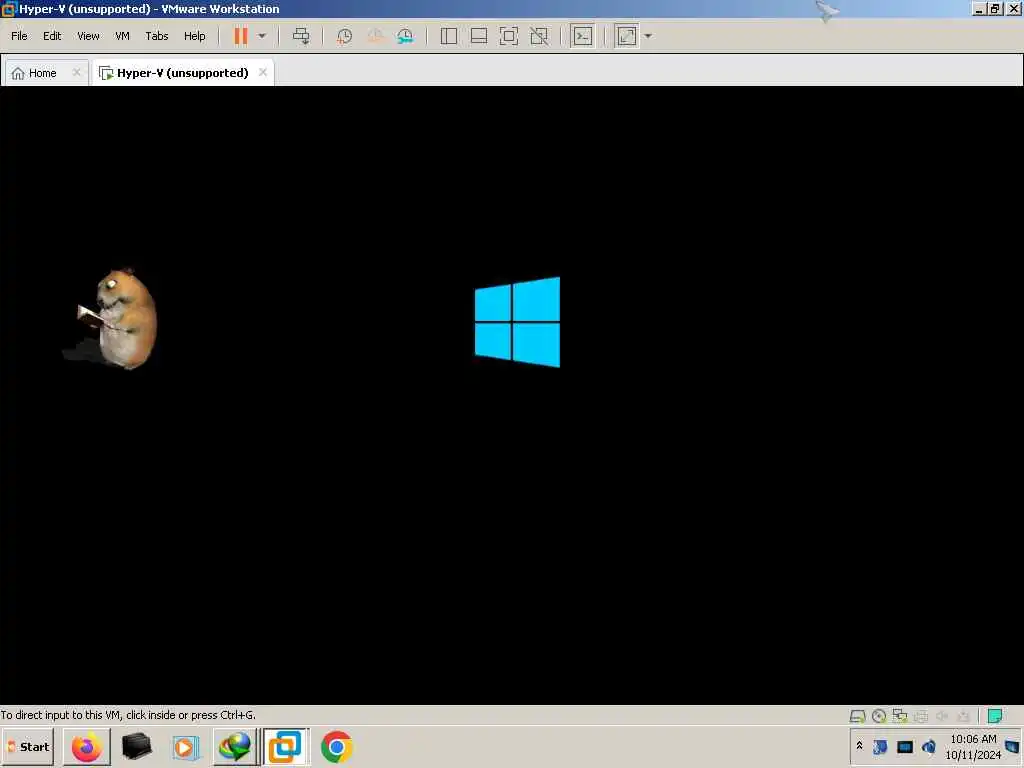Click the hard disk status bar icon
This screenshot has width=1024, height=768.
click(857, 716)
